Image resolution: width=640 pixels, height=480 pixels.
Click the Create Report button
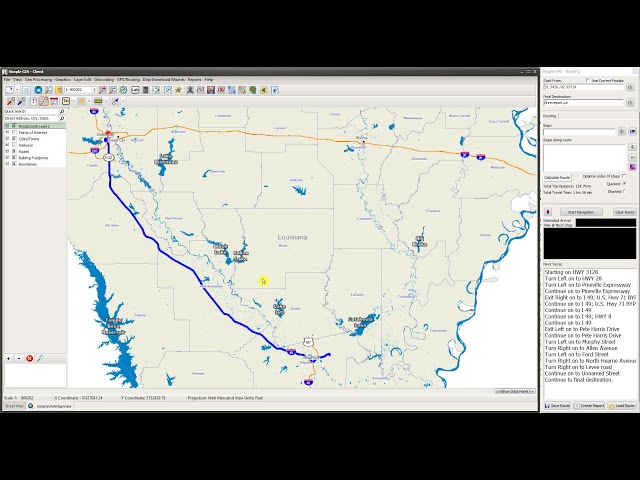[x=589, y=406]
